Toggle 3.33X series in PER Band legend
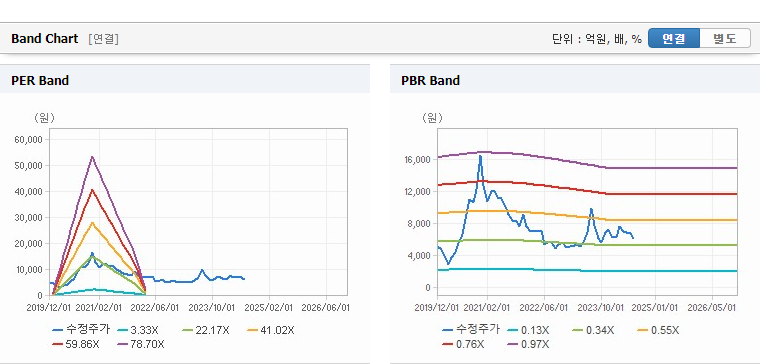This screenshot has height=364, width=760. click(x=137, y=331)
